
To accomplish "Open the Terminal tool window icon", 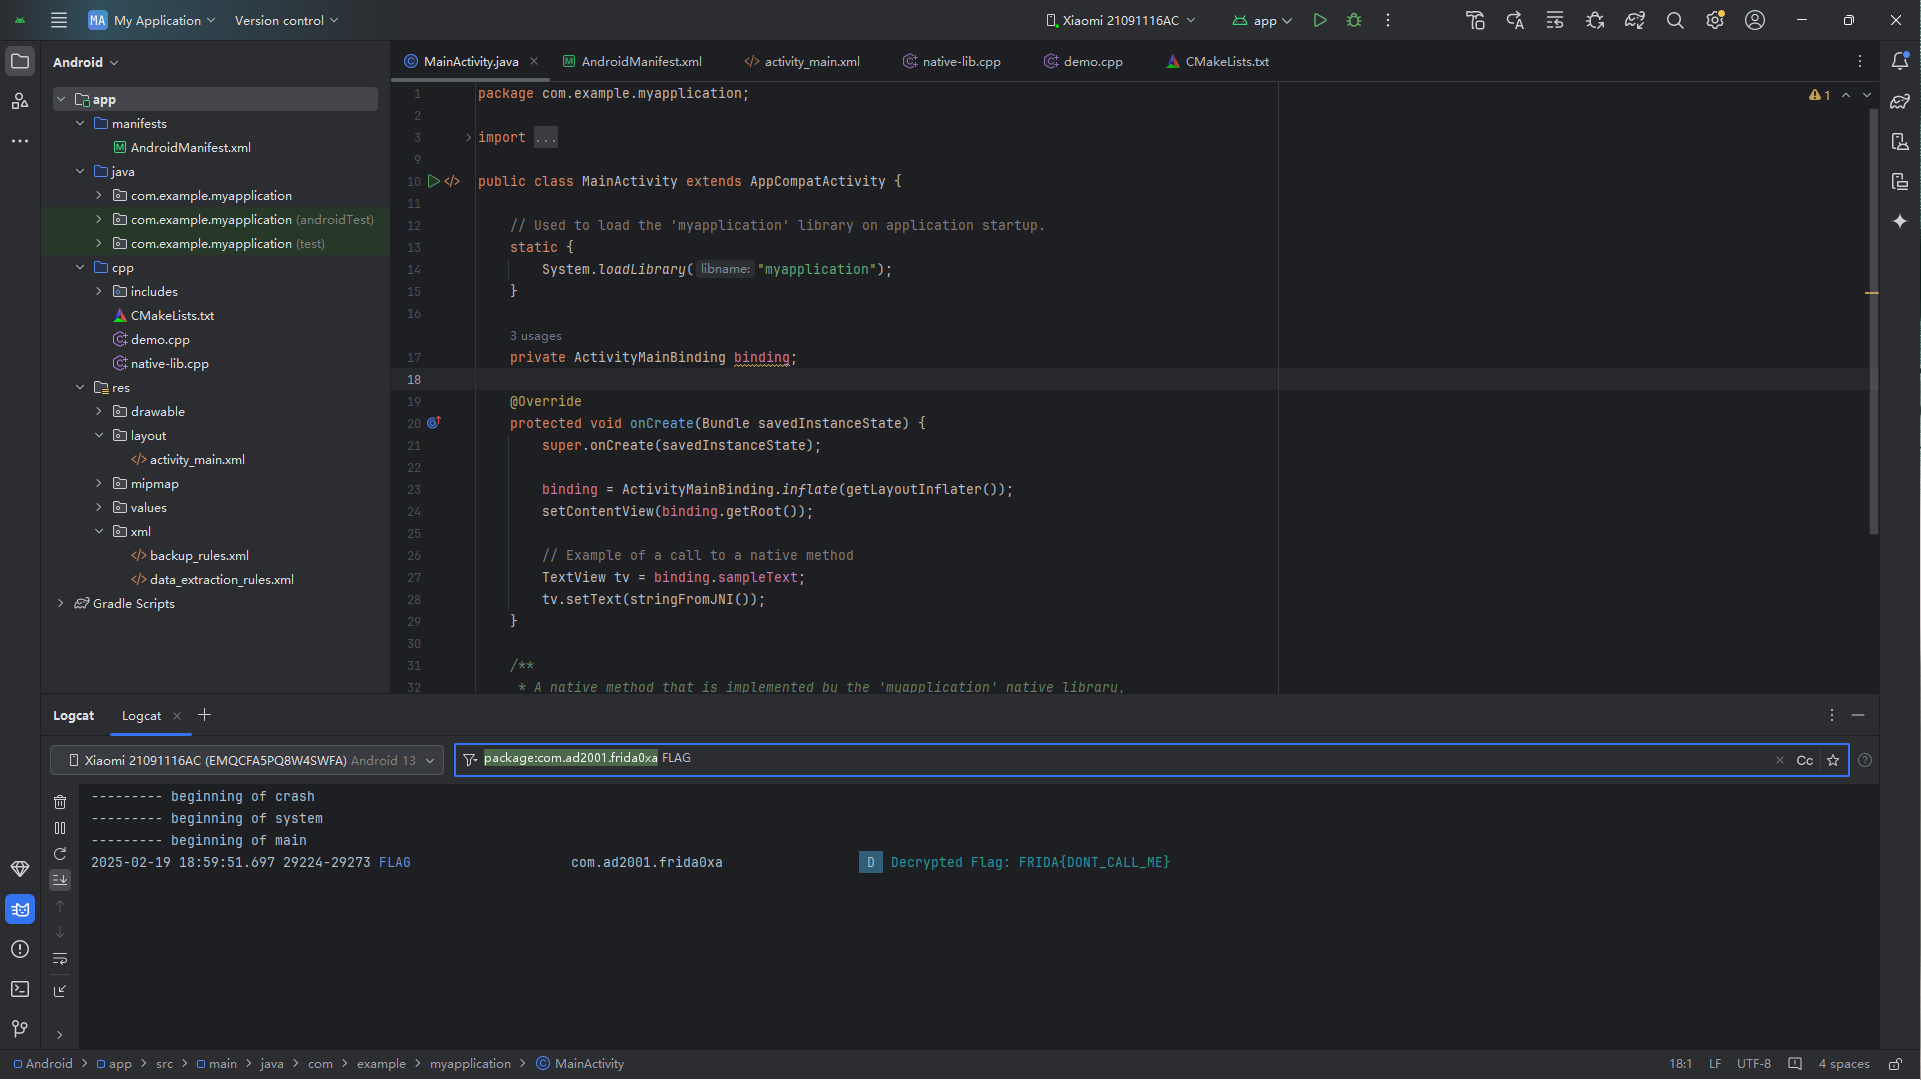I will (20, 989).
